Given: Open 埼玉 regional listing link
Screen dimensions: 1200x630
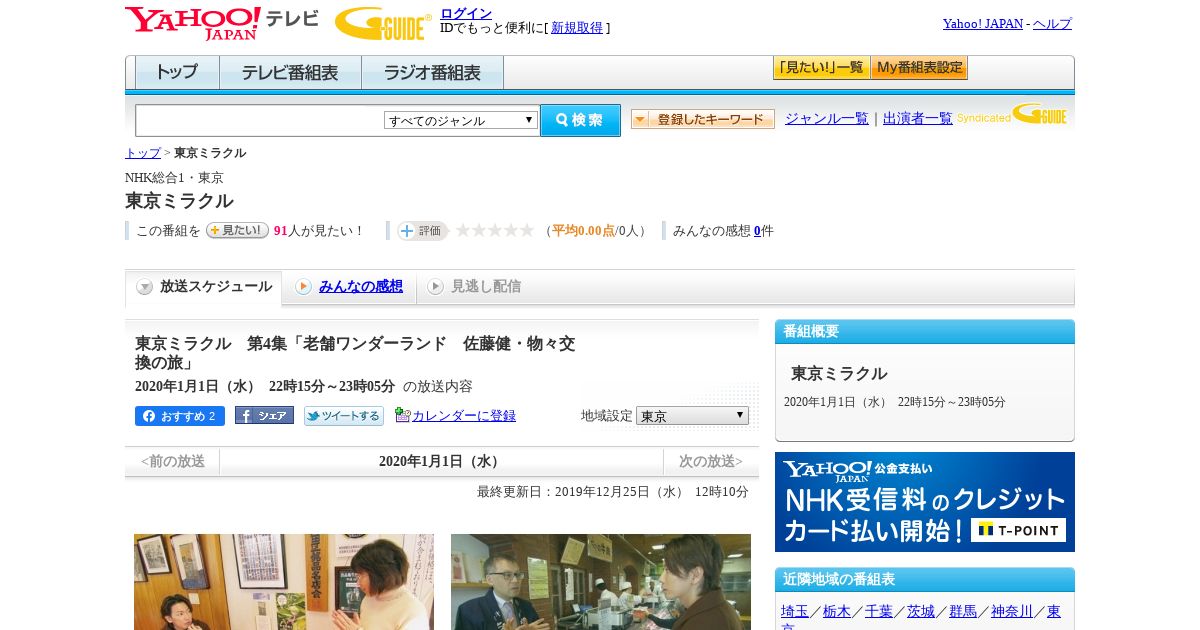Looking at the screenshot, I should click(x=795, y=611).
